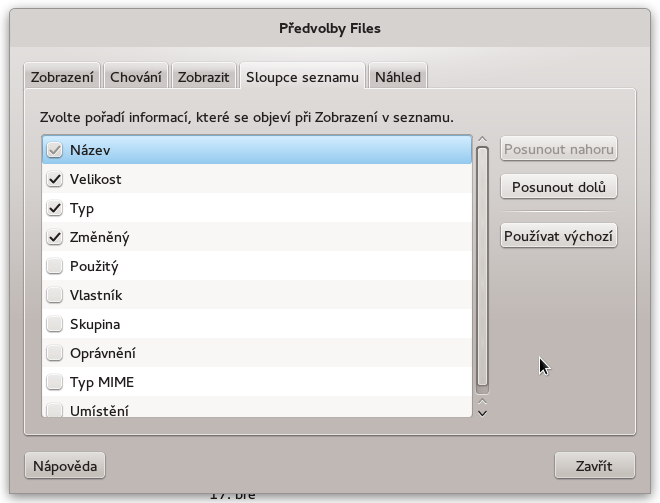Screen dimensions: 660x503
Task: Open the Chování tab
Action: point(136,77)
